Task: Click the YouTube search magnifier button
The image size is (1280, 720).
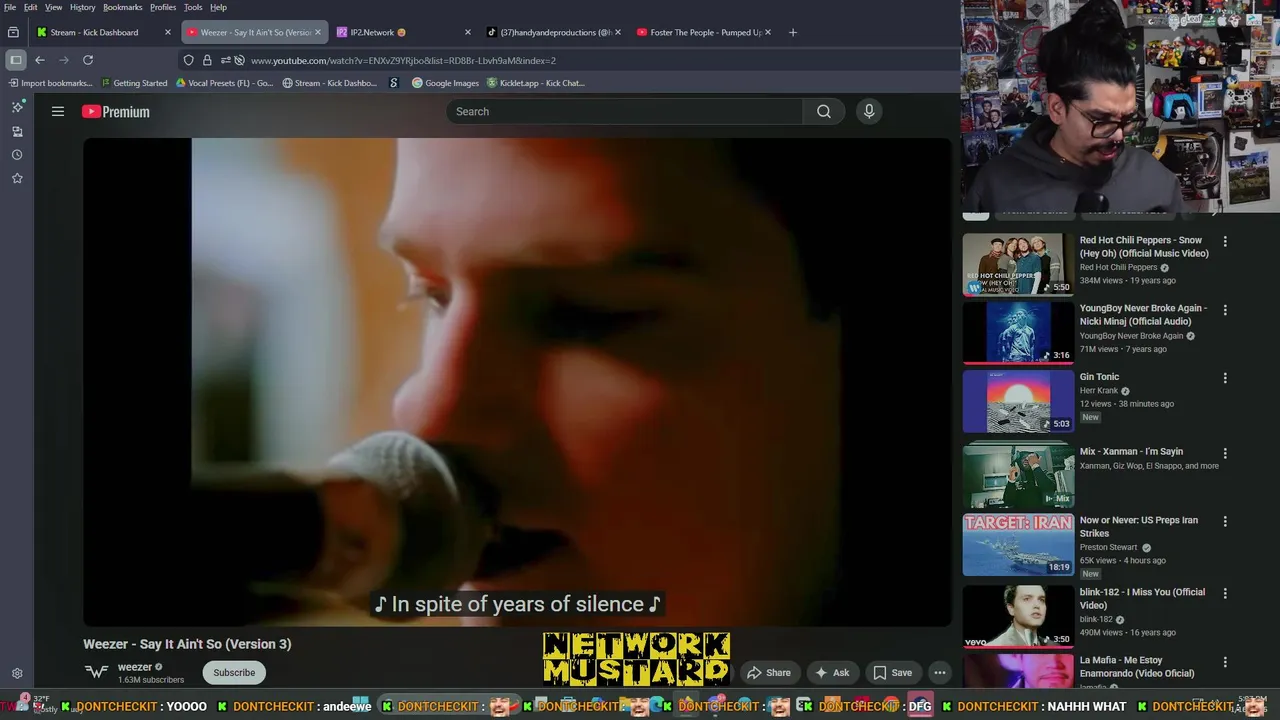Action: click(x=824, y=112)
